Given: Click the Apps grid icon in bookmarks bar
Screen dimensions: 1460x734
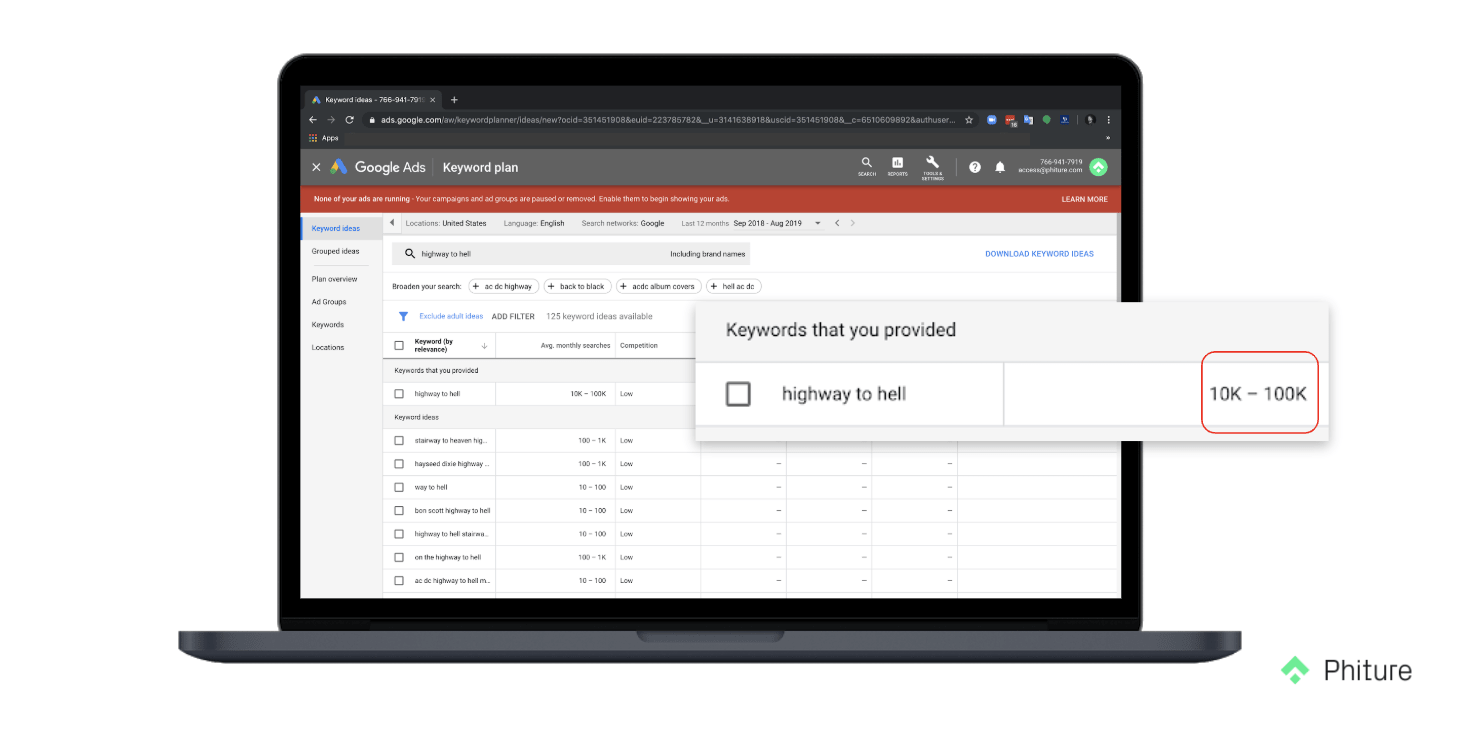Looking at the screenshot, I should tap(313, 138).
